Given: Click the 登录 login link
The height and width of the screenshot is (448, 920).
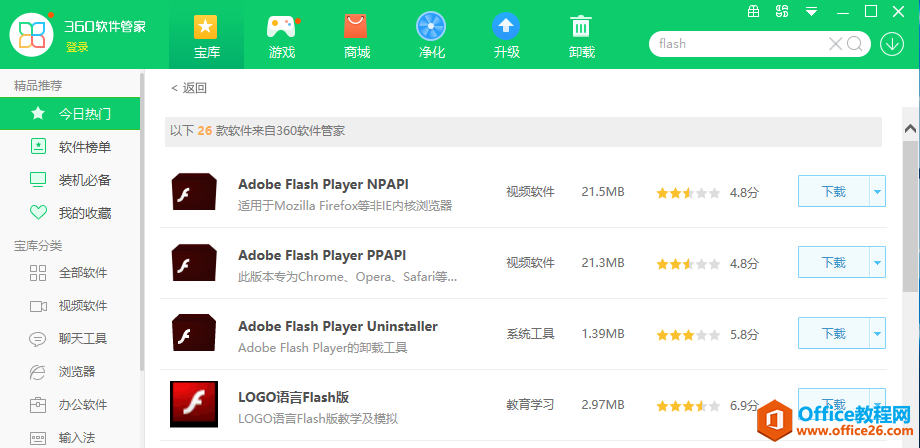Looking at the screenshot, I should coord(77,47).
